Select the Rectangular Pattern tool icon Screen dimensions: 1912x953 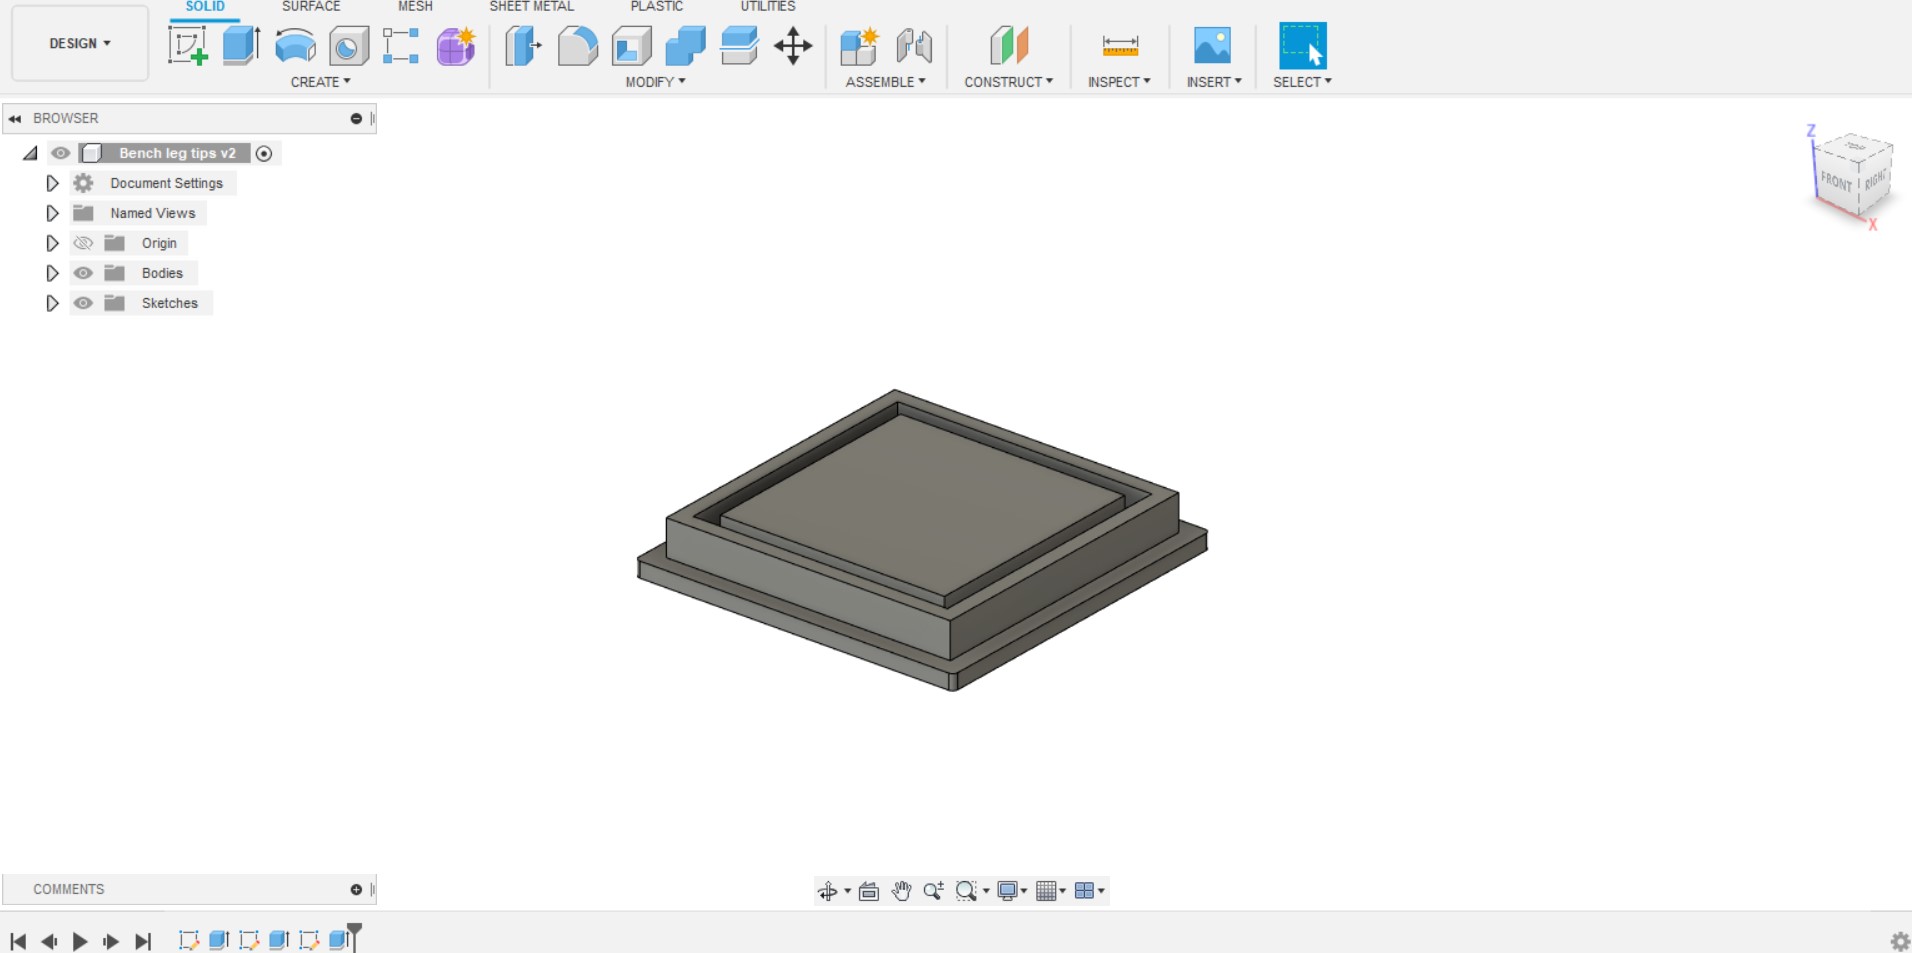(401, 46)
